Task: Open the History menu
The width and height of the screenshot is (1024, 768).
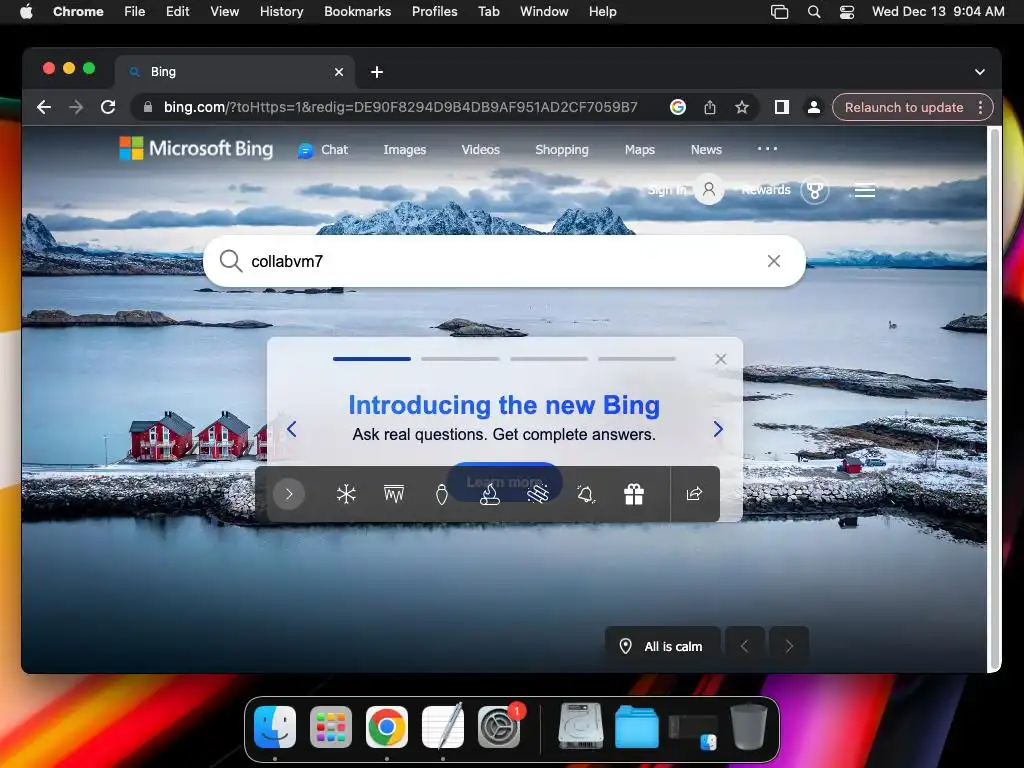Action: point(281,12)
